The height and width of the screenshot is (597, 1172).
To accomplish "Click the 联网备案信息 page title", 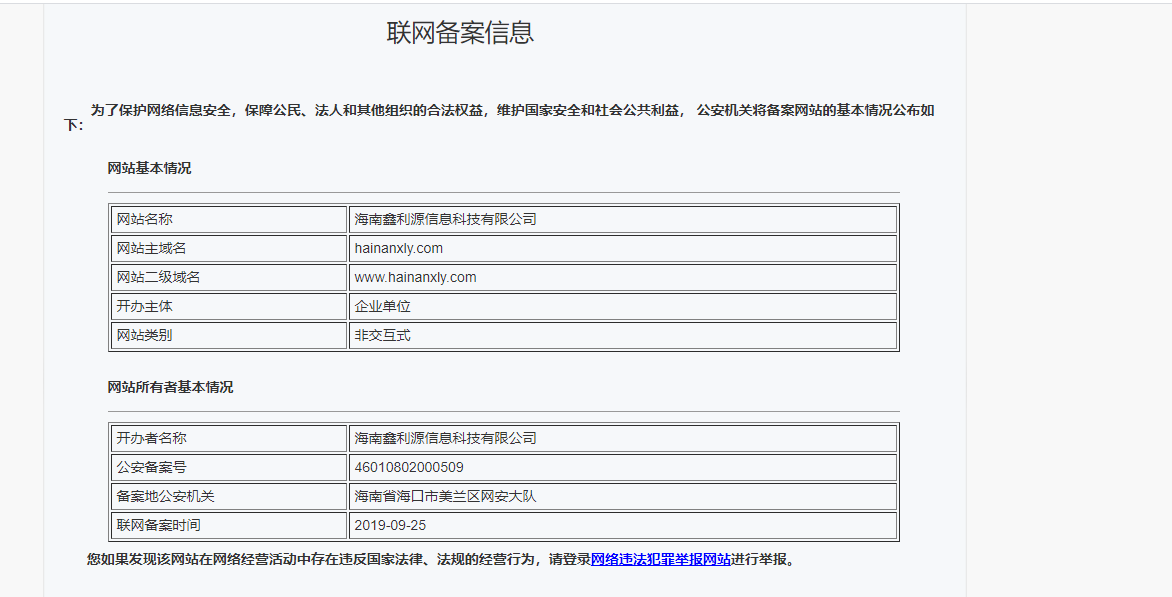I will [x=460, y=32].
